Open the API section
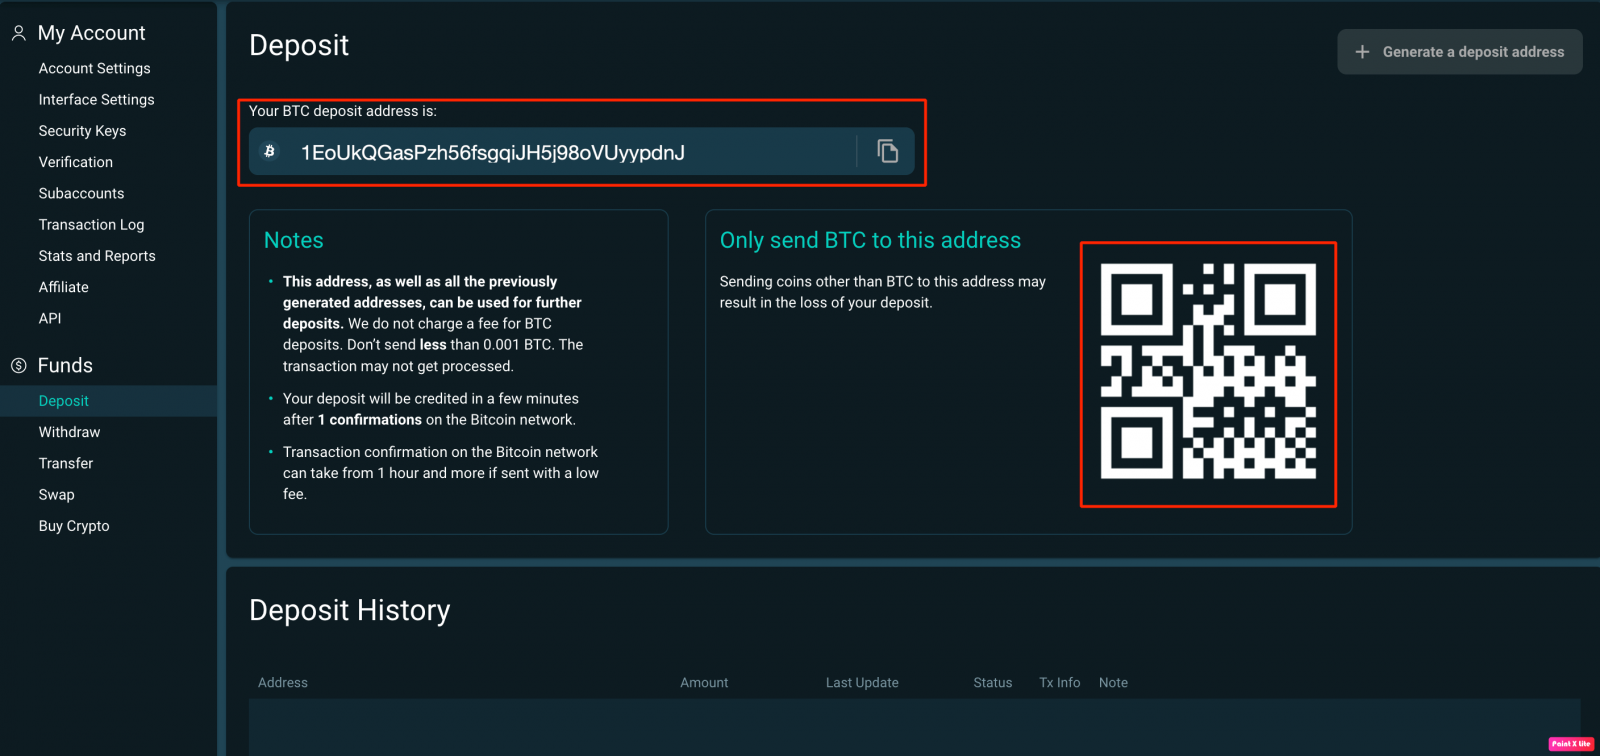 [x=50, y=318]
